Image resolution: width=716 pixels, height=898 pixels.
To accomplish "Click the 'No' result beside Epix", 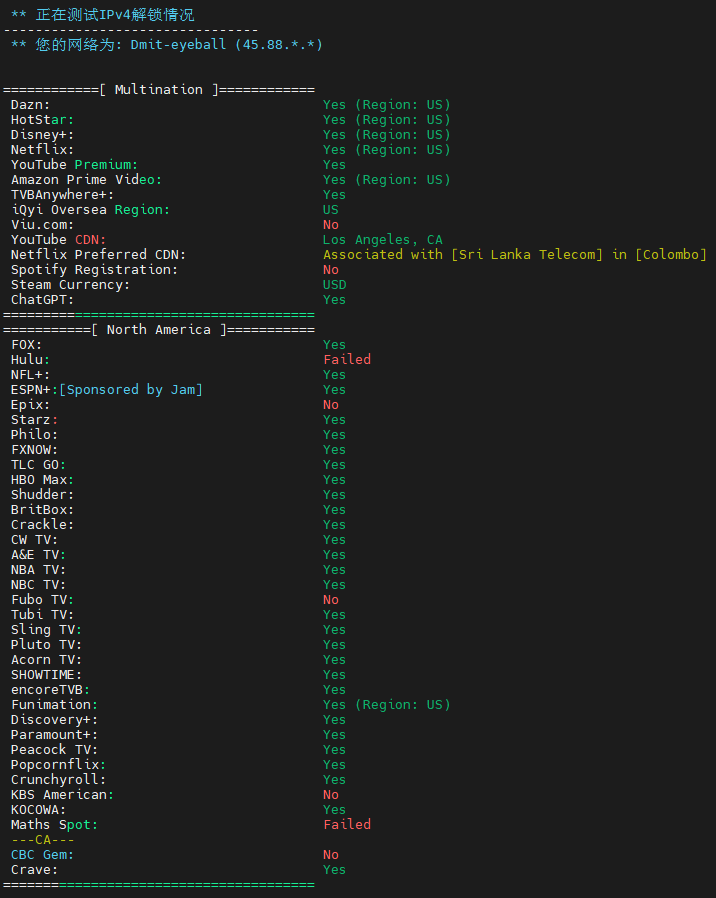I will pos(331,405).
